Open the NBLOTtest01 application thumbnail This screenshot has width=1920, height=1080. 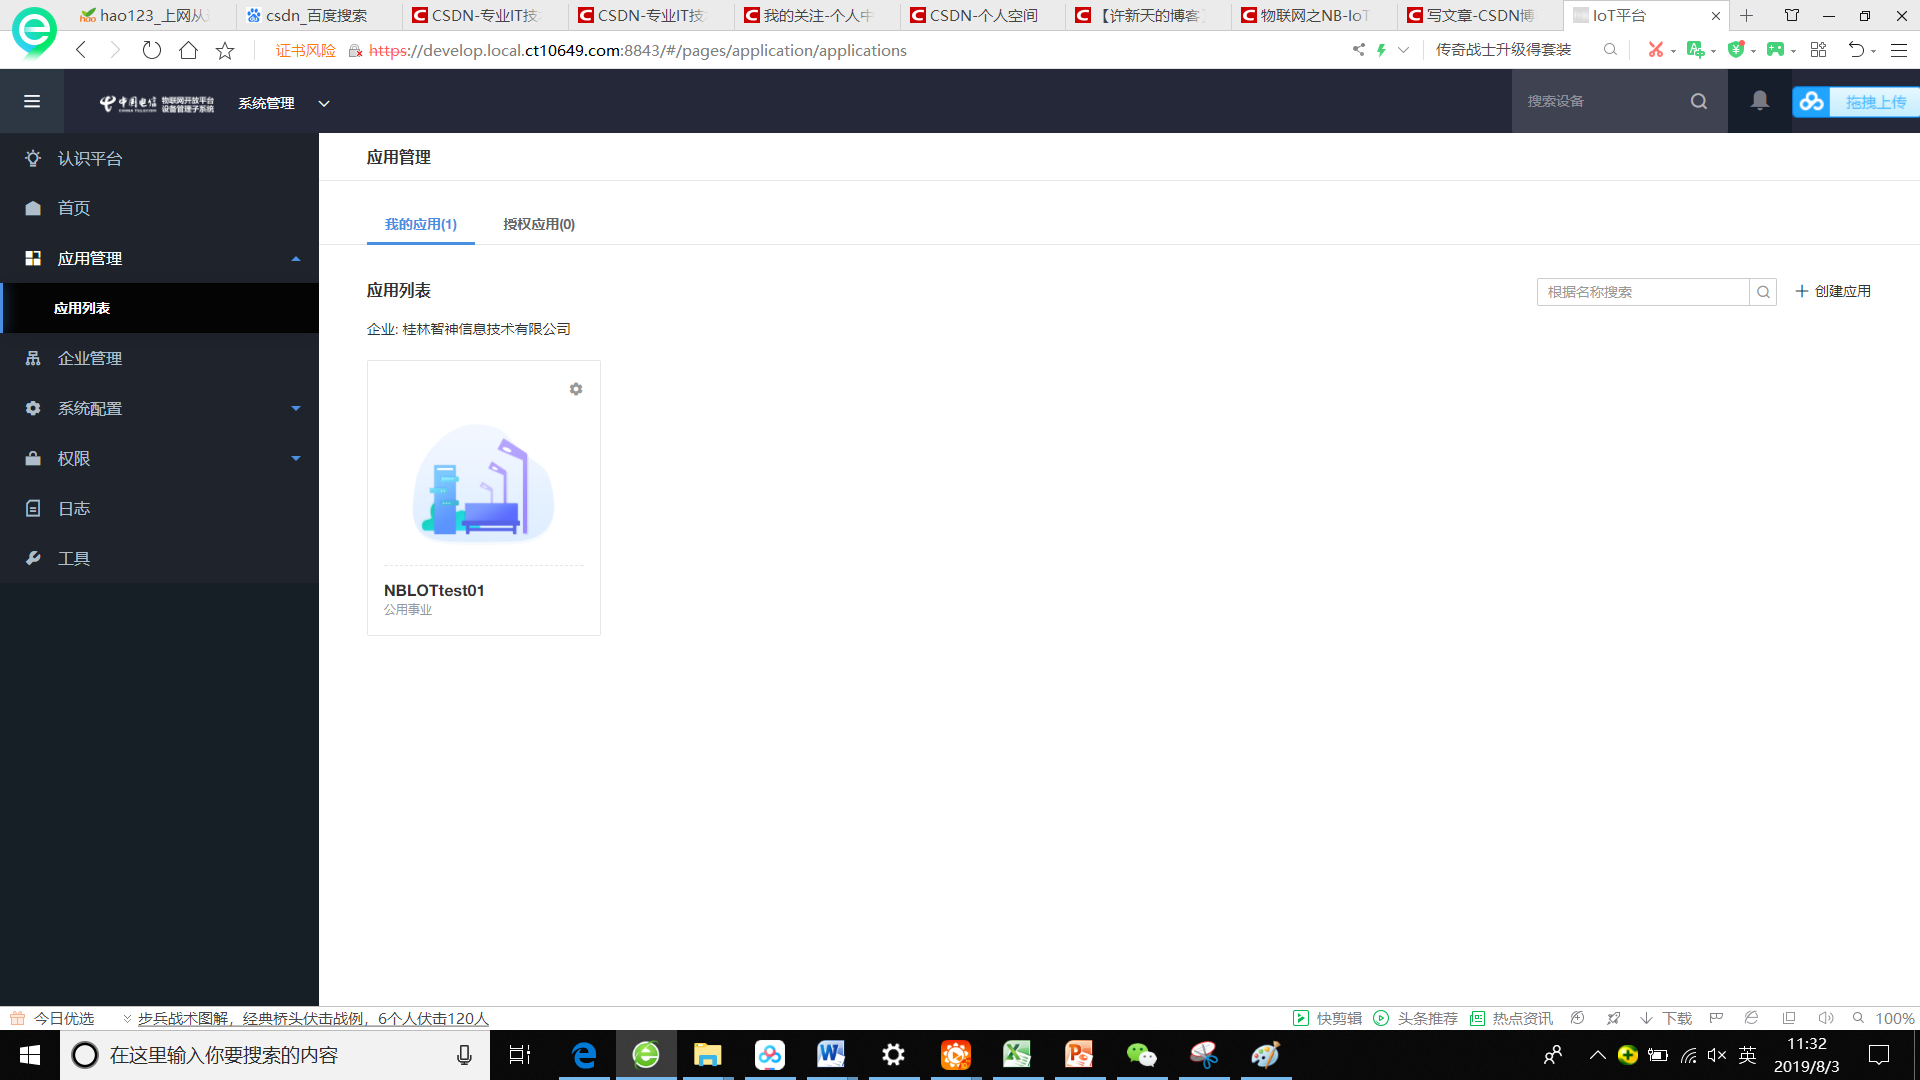[x=484, y=483]
